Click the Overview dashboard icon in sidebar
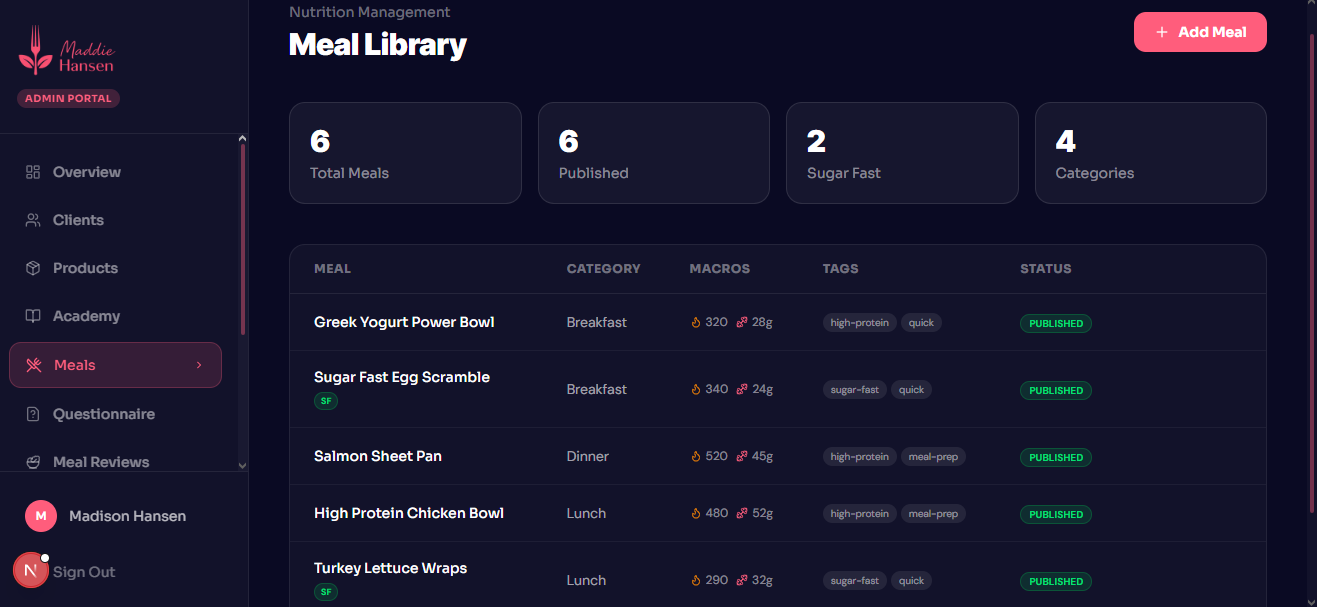The width and height of the screenshot is (1317, 607). (33, 172)
